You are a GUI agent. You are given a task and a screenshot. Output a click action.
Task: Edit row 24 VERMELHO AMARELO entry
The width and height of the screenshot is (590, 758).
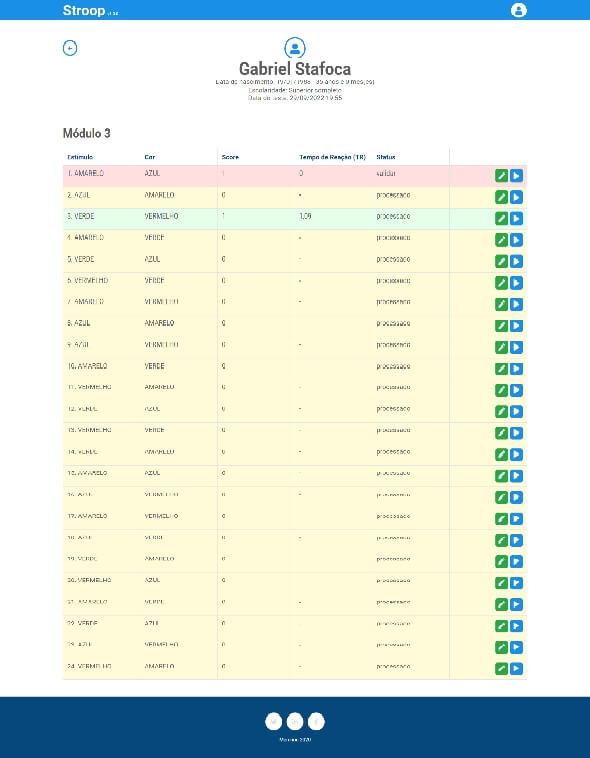point(502,669)
